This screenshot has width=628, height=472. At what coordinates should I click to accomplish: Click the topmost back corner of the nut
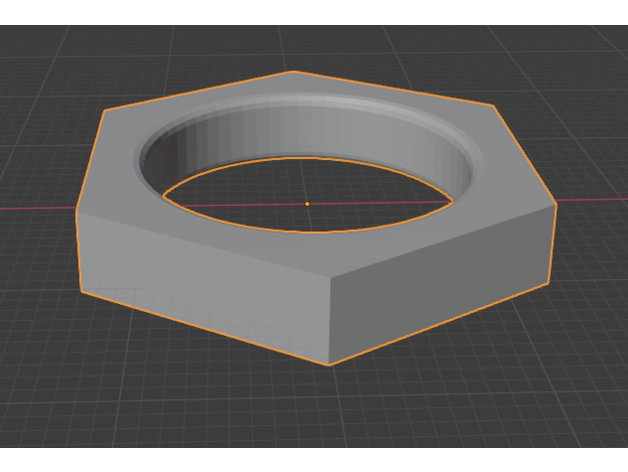pos(292,72)
